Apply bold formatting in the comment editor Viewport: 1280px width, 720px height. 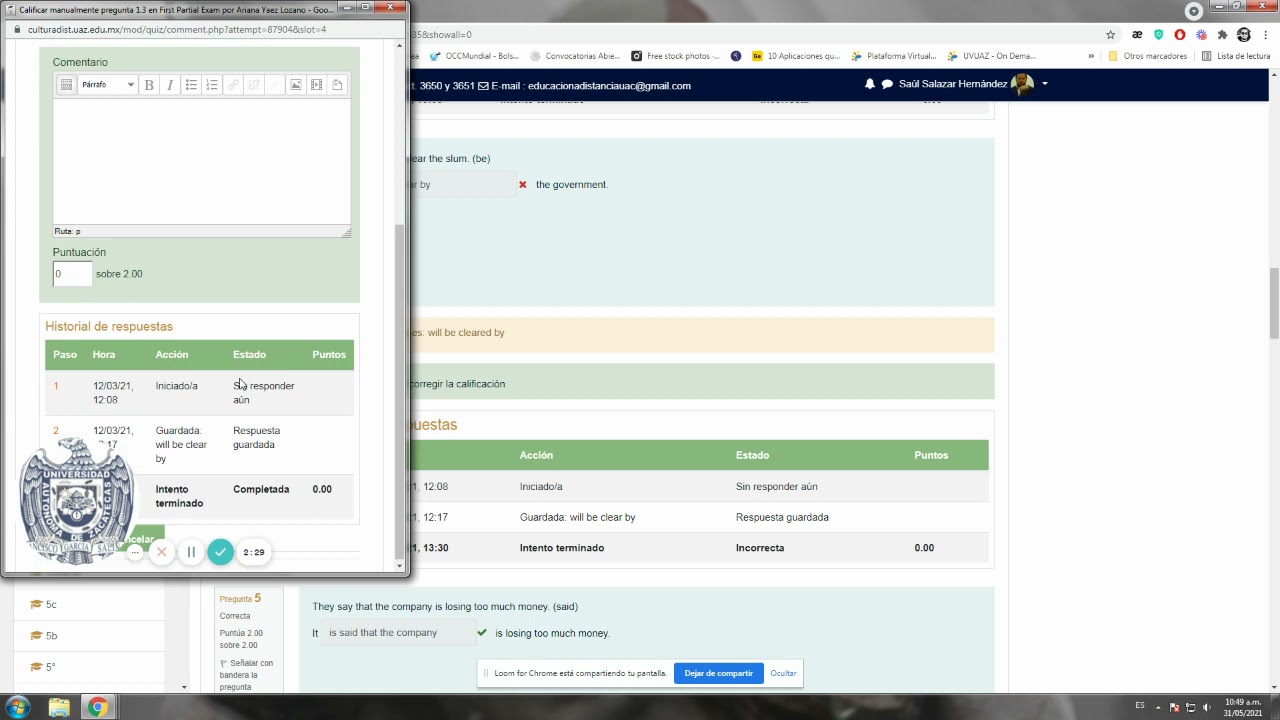[149, 85]
